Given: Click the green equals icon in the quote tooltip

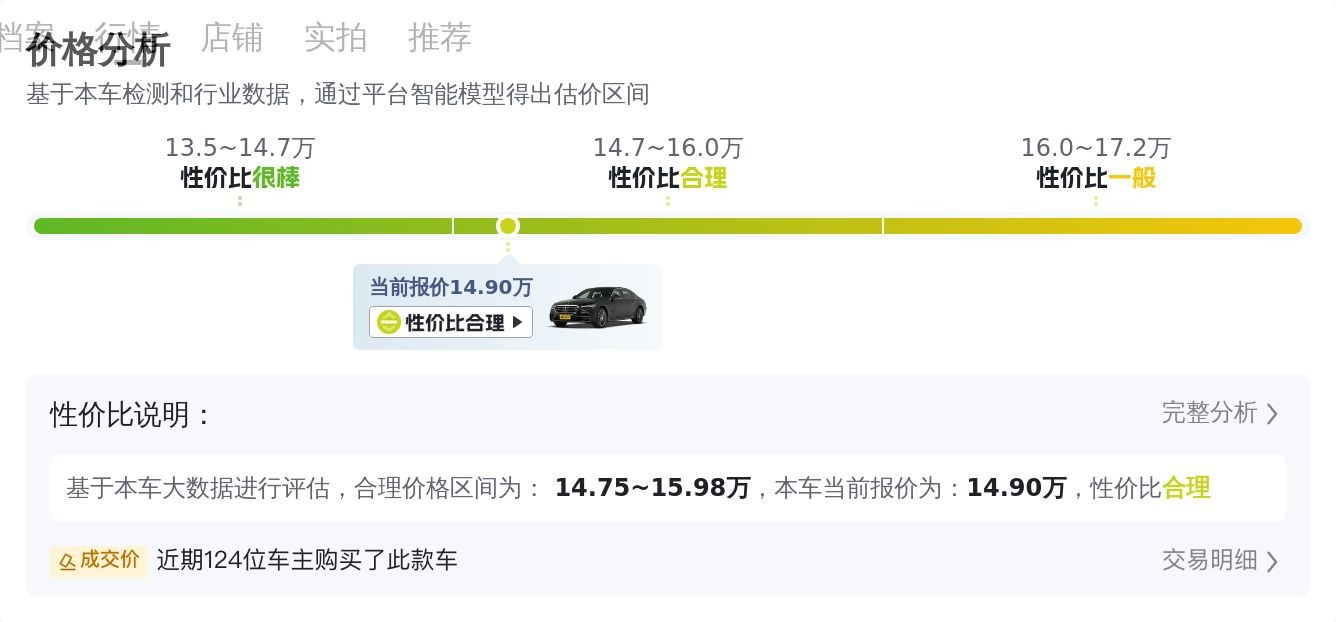Looking at the screenshot, I should [x=388, y=322].
